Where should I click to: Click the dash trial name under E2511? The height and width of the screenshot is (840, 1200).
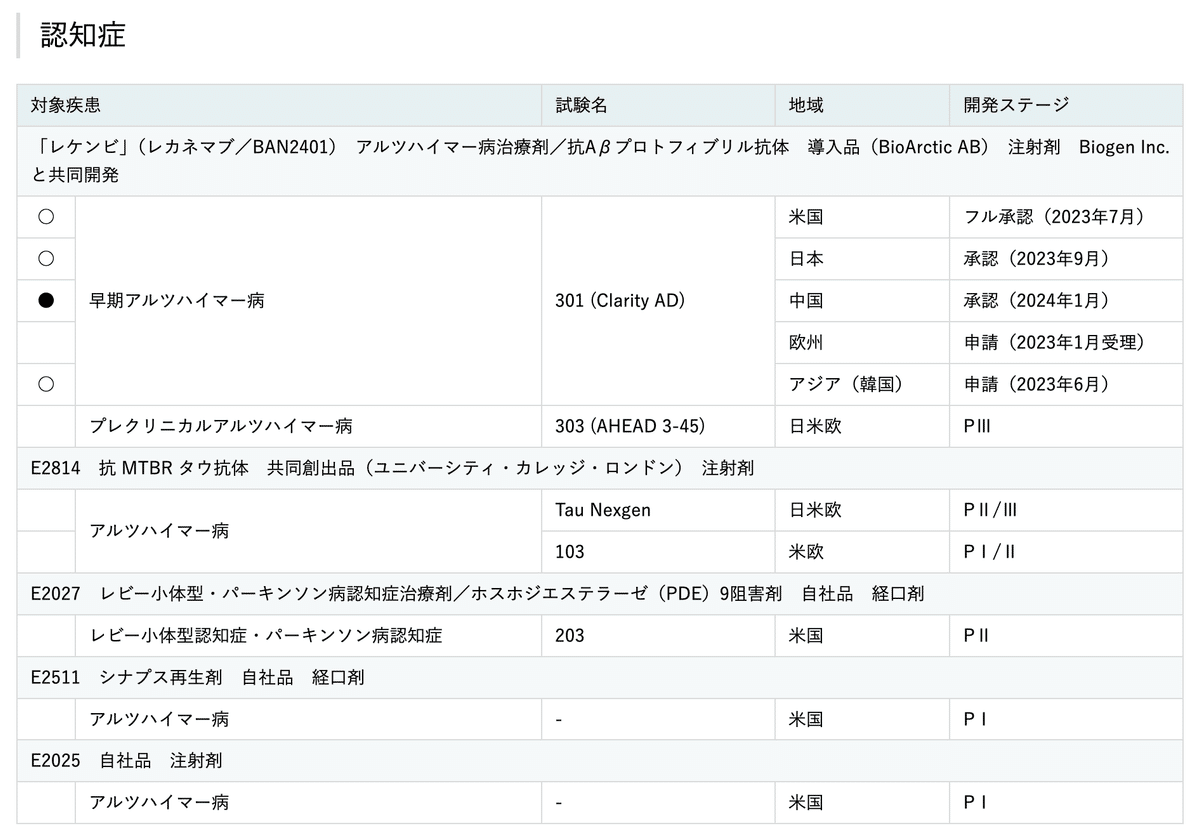click(558, 720)
